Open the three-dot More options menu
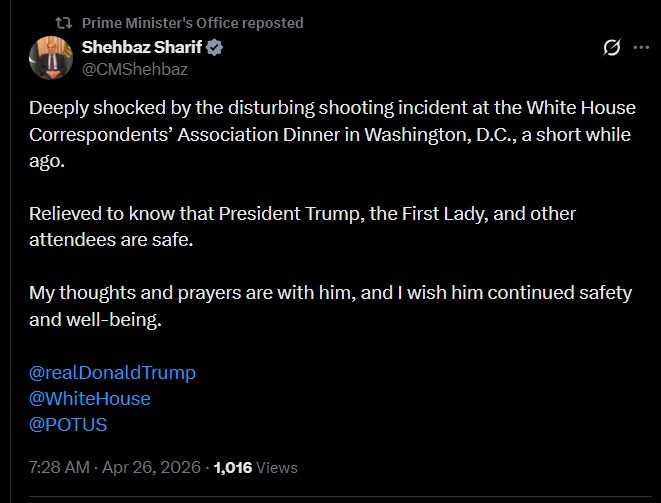The width and height of the screenshot is (661, 503). pyautogui.click(x=641, y=48)
